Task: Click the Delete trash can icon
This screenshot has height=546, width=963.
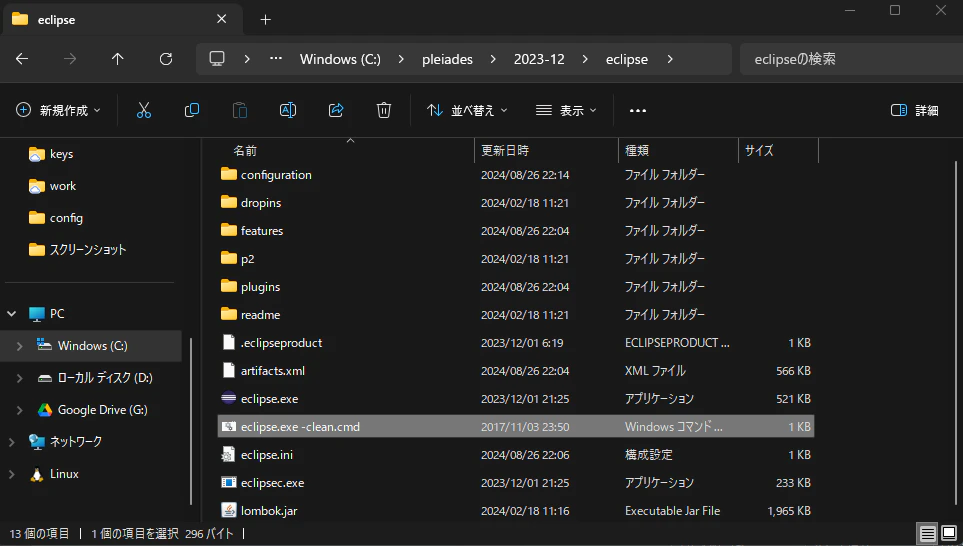Action: [384, 111]
